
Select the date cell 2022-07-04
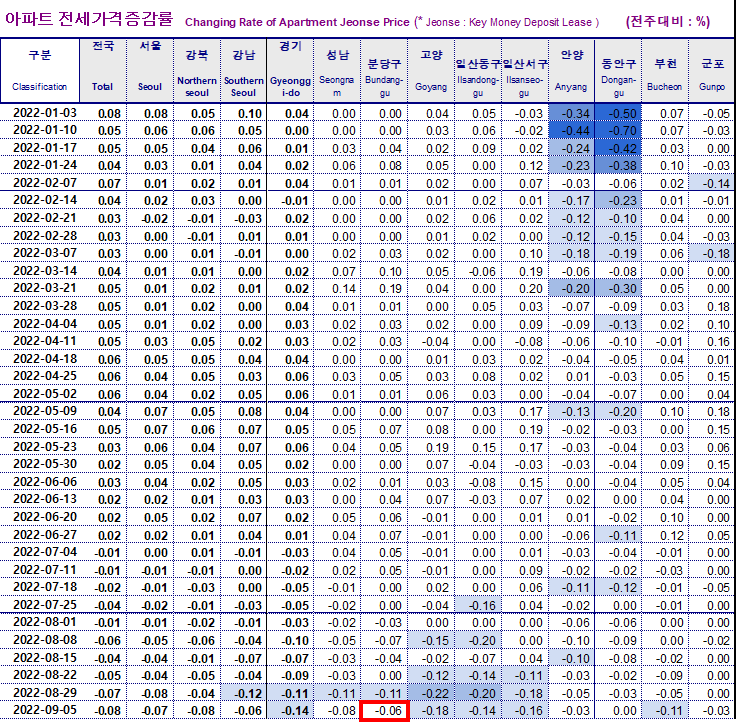(40, 552)
